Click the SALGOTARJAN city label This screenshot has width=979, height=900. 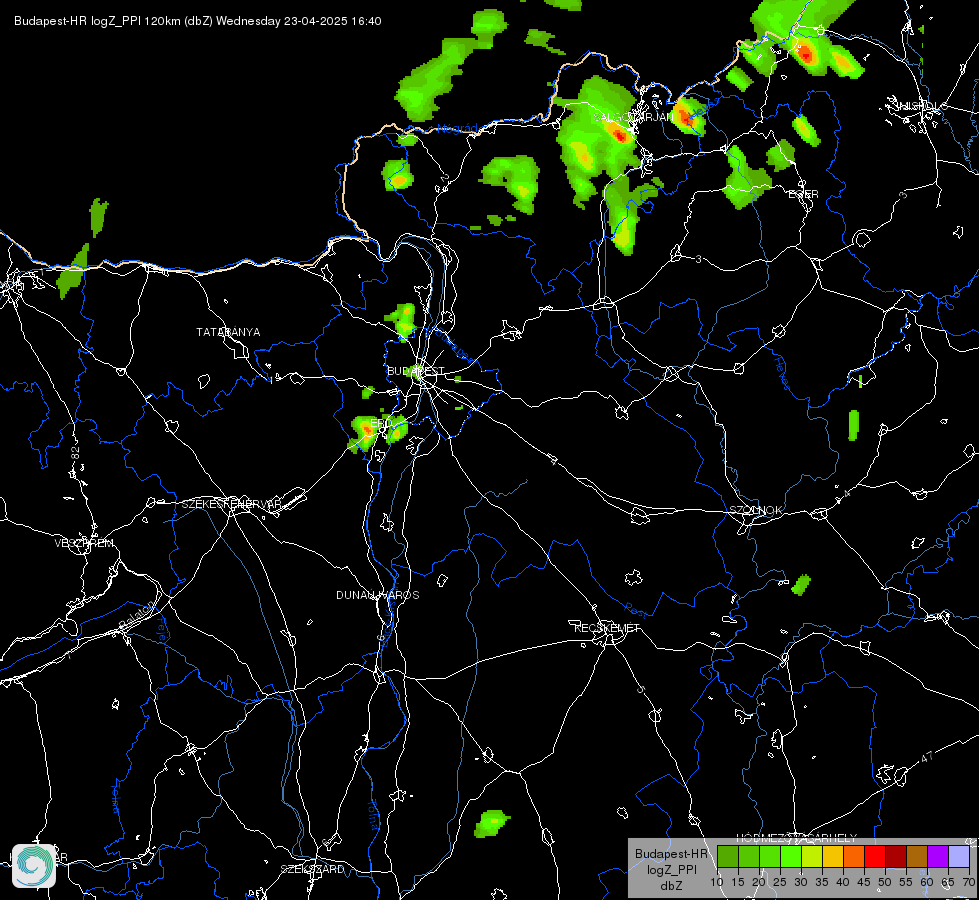(634, 117)
